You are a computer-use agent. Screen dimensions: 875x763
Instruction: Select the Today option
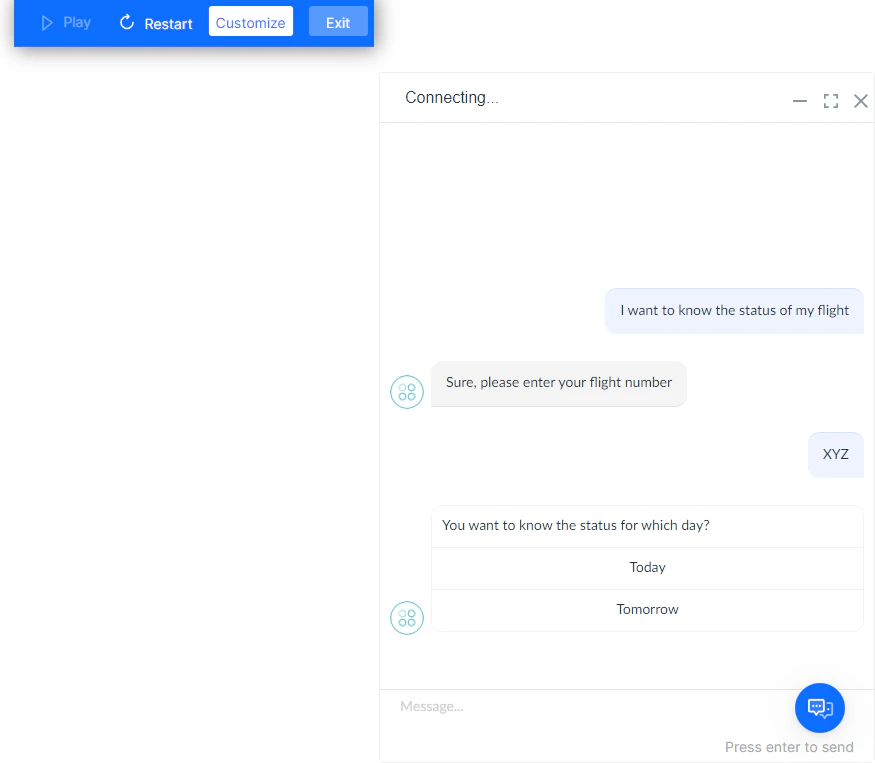pos(647,568)
